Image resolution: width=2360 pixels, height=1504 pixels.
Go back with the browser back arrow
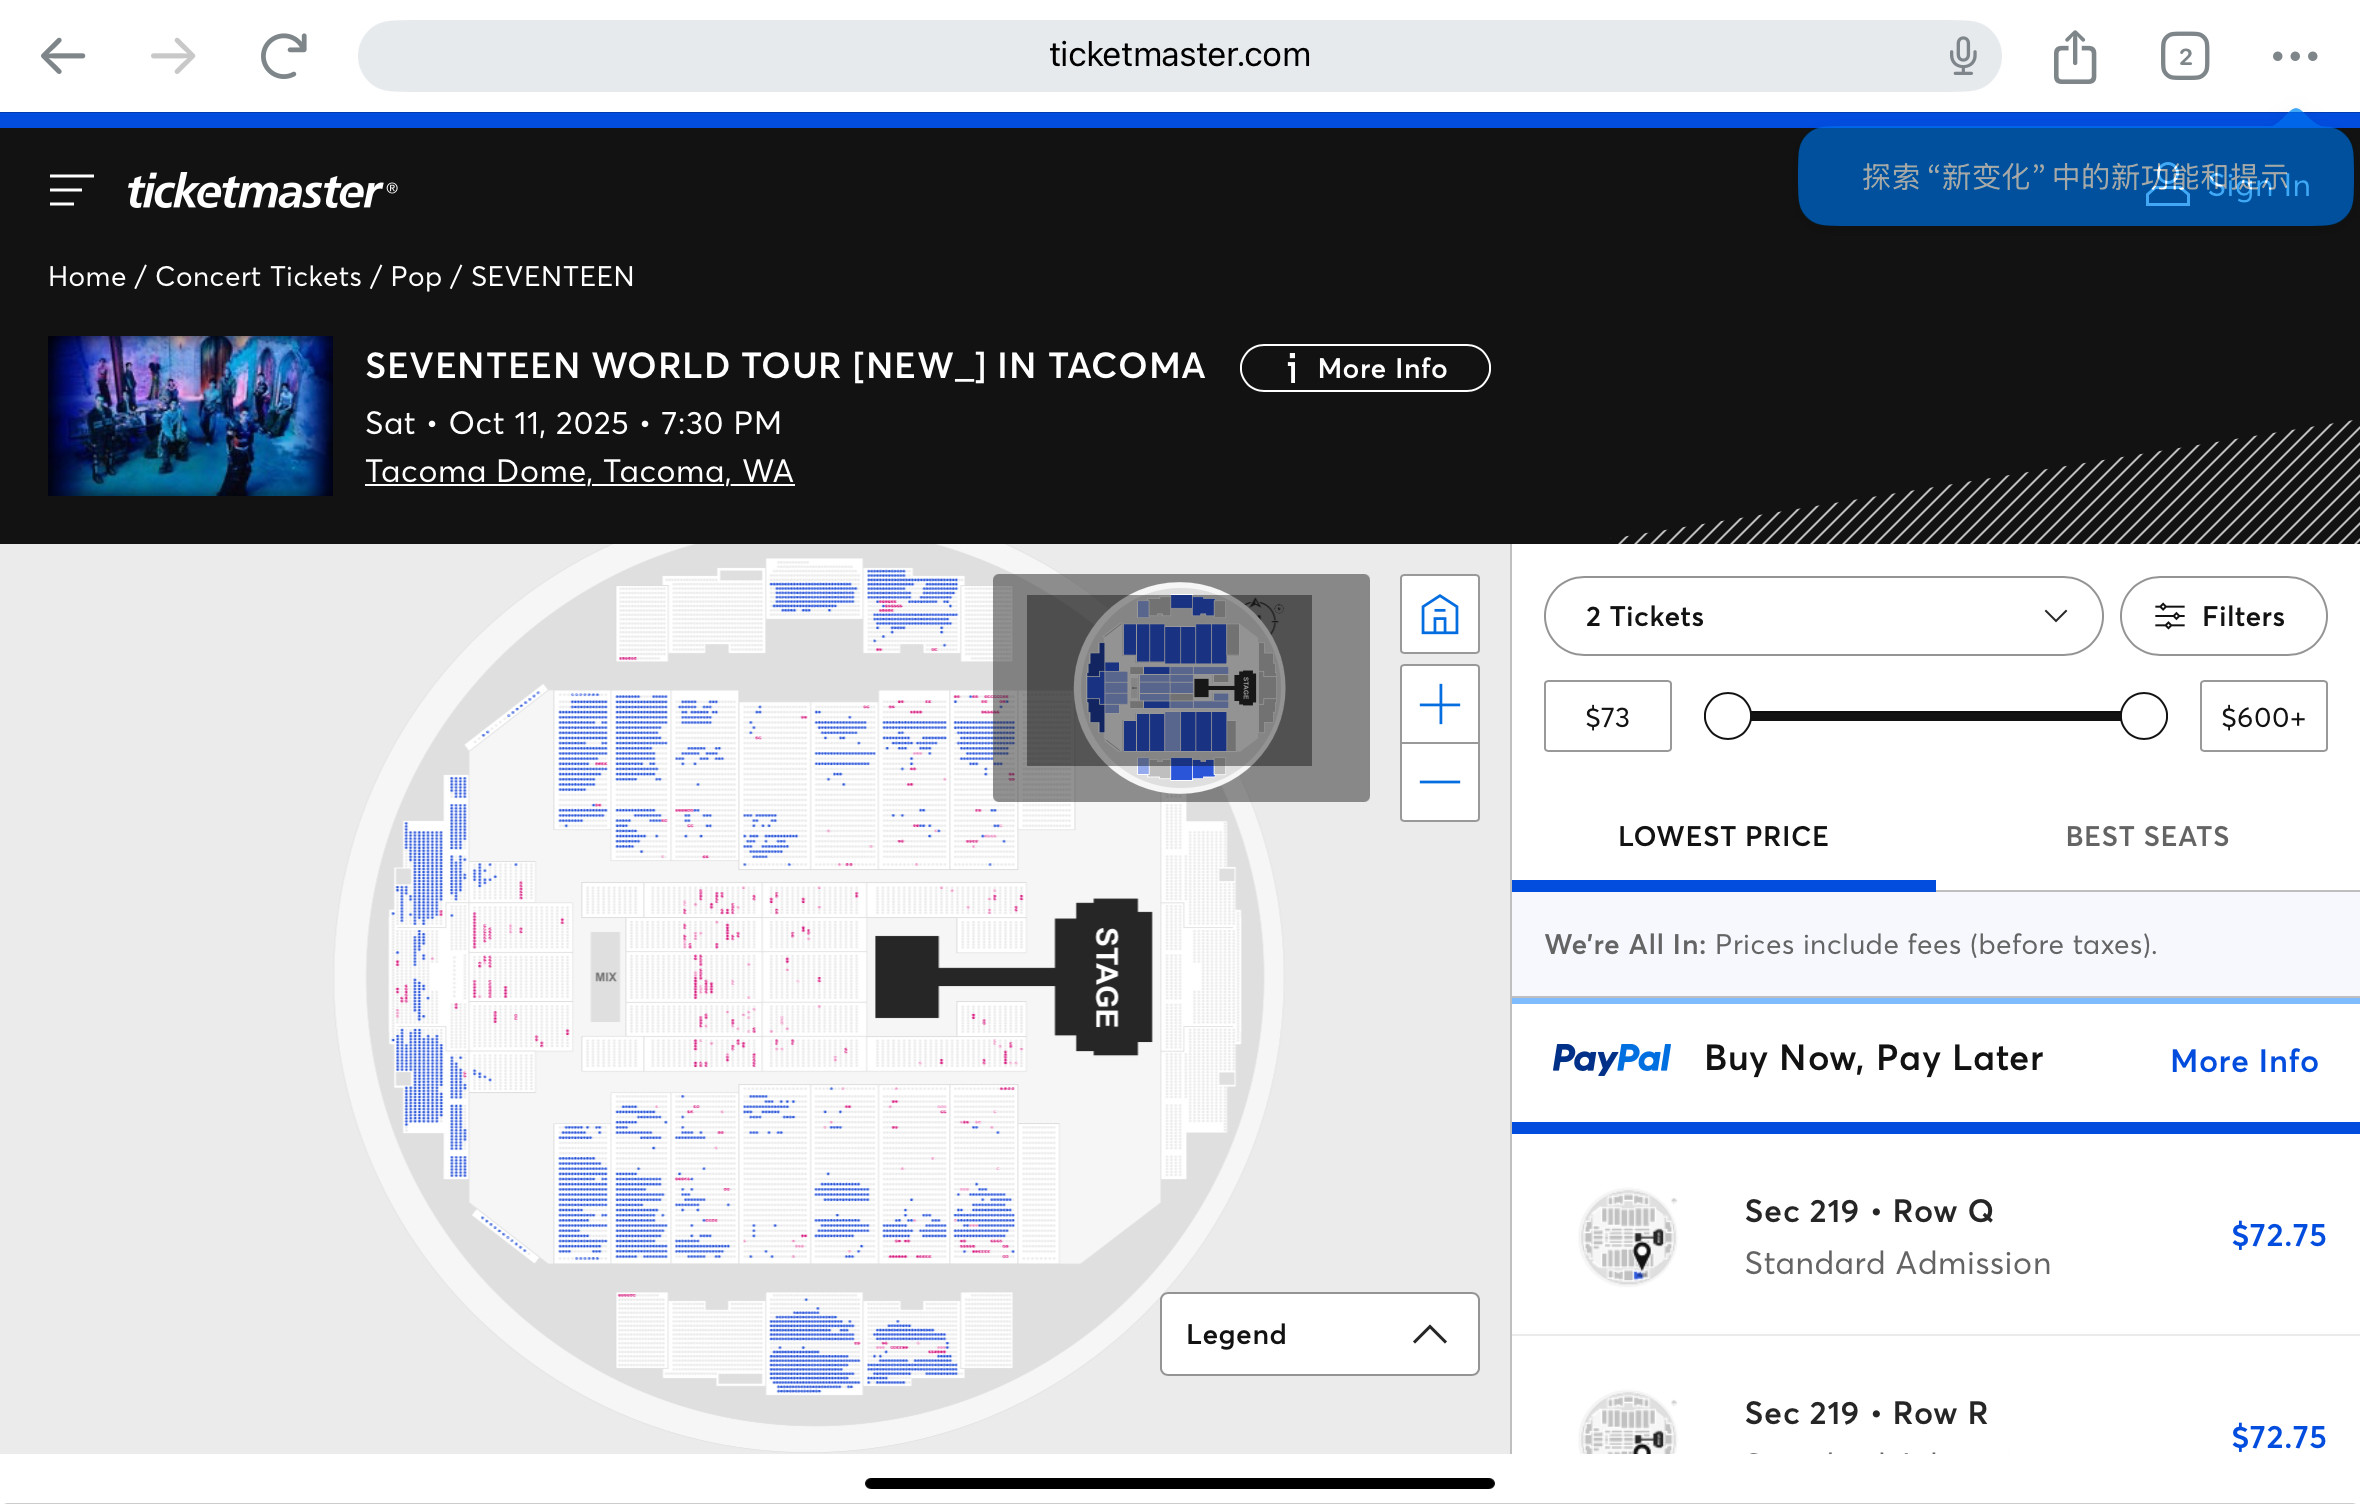[x=63, y=56]
